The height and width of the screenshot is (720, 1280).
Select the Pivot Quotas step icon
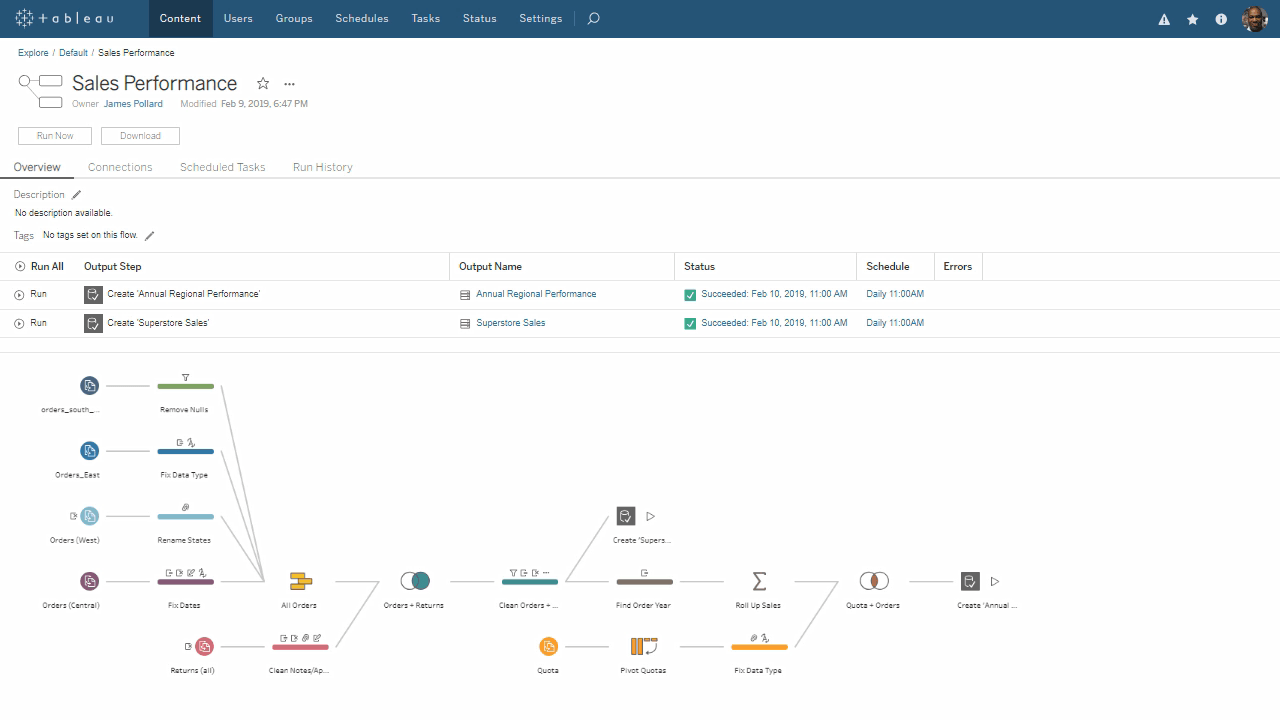(x=644, y=646)
